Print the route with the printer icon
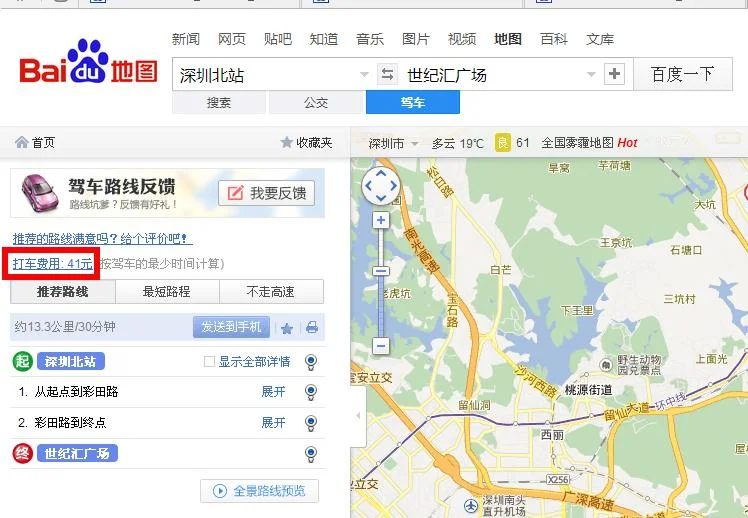The image size is (748, 518). pyautogui.click(x=312, y=327)
